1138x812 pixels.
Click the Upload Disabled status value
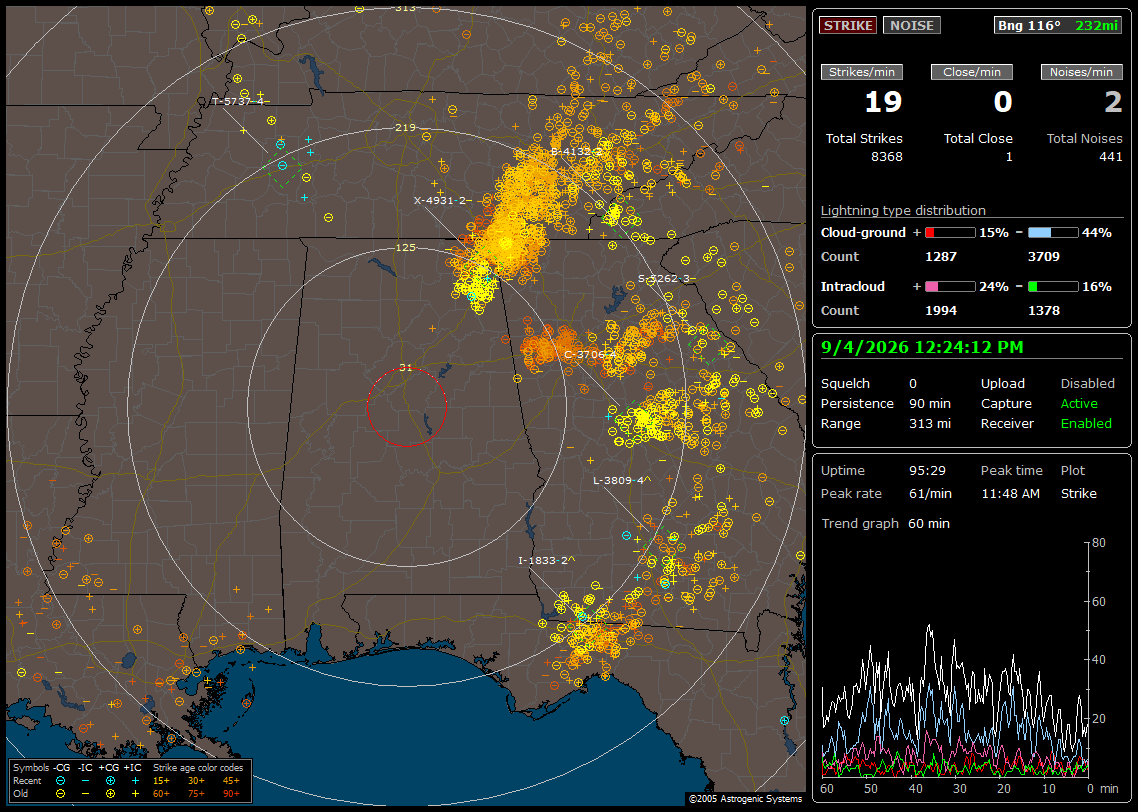coord(1087,384)
